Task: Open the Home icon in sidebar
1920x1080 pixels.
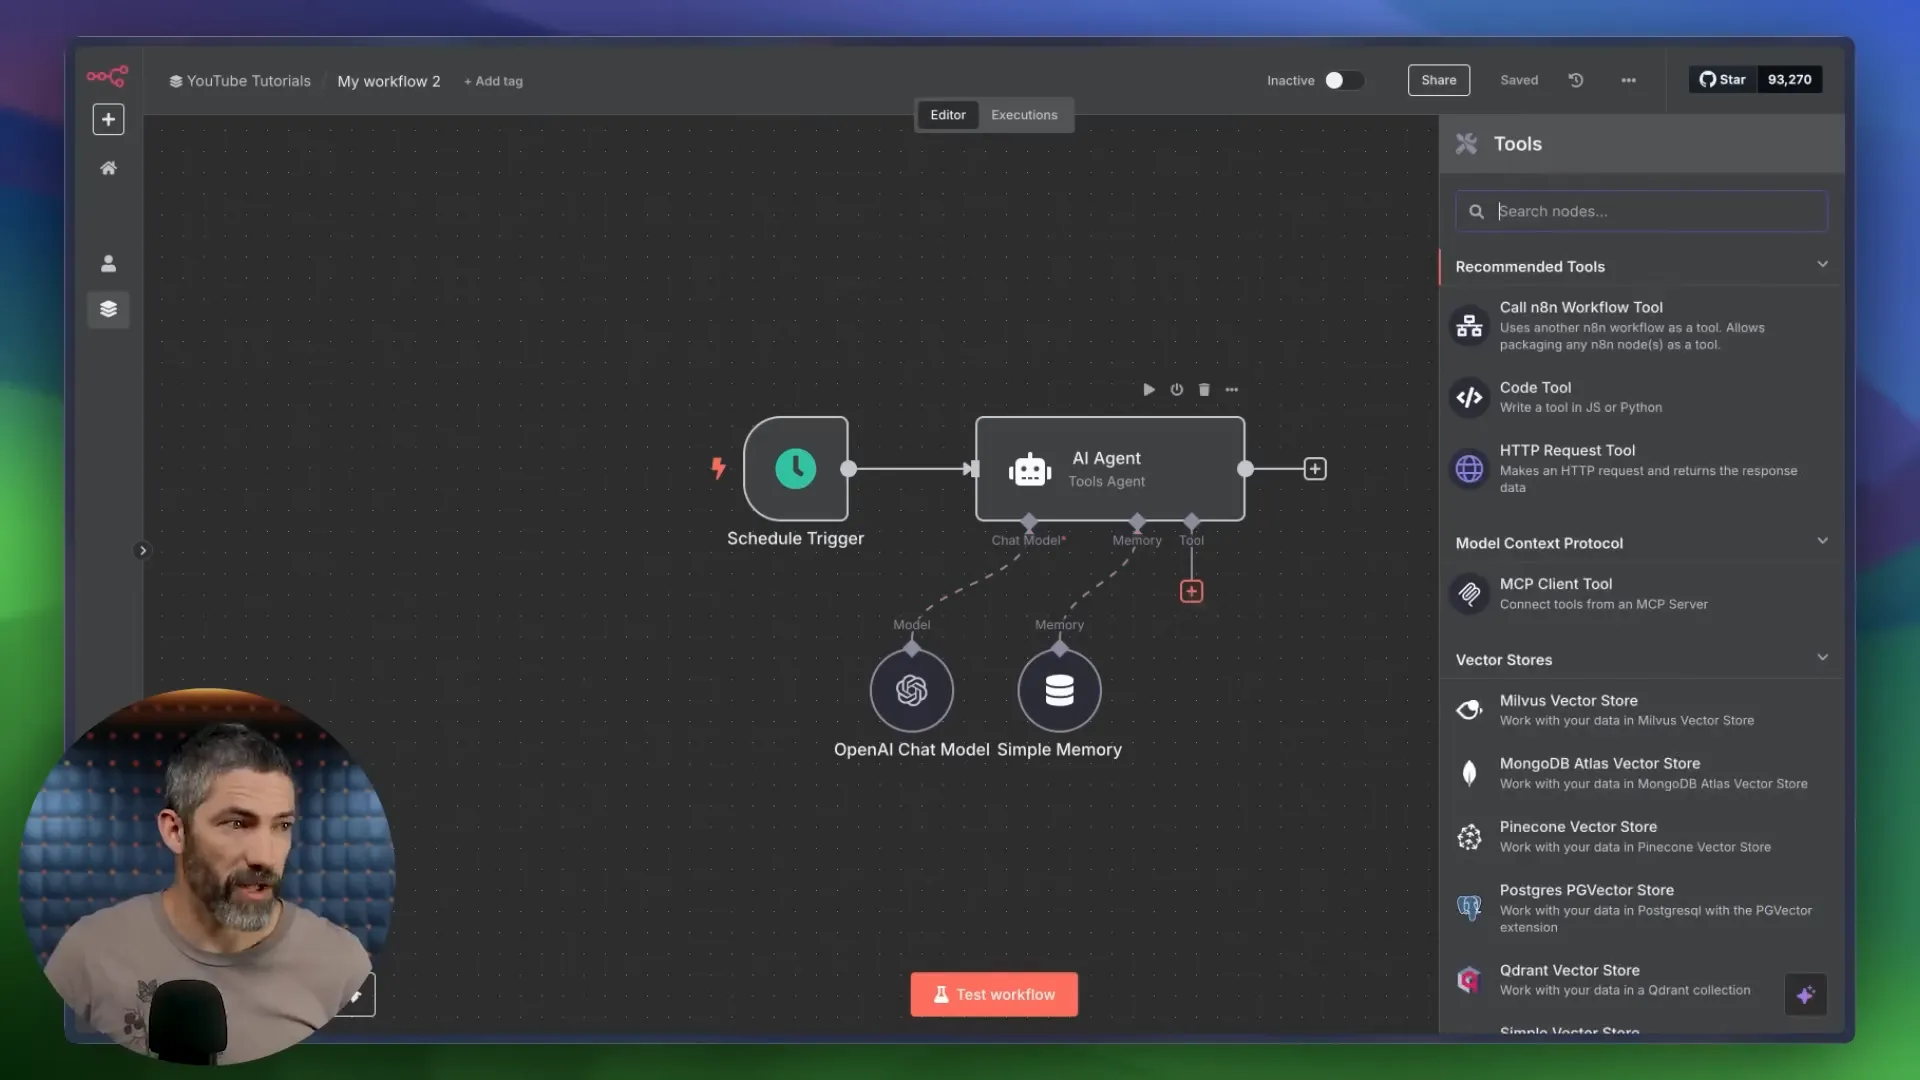Action: (108, 168)
